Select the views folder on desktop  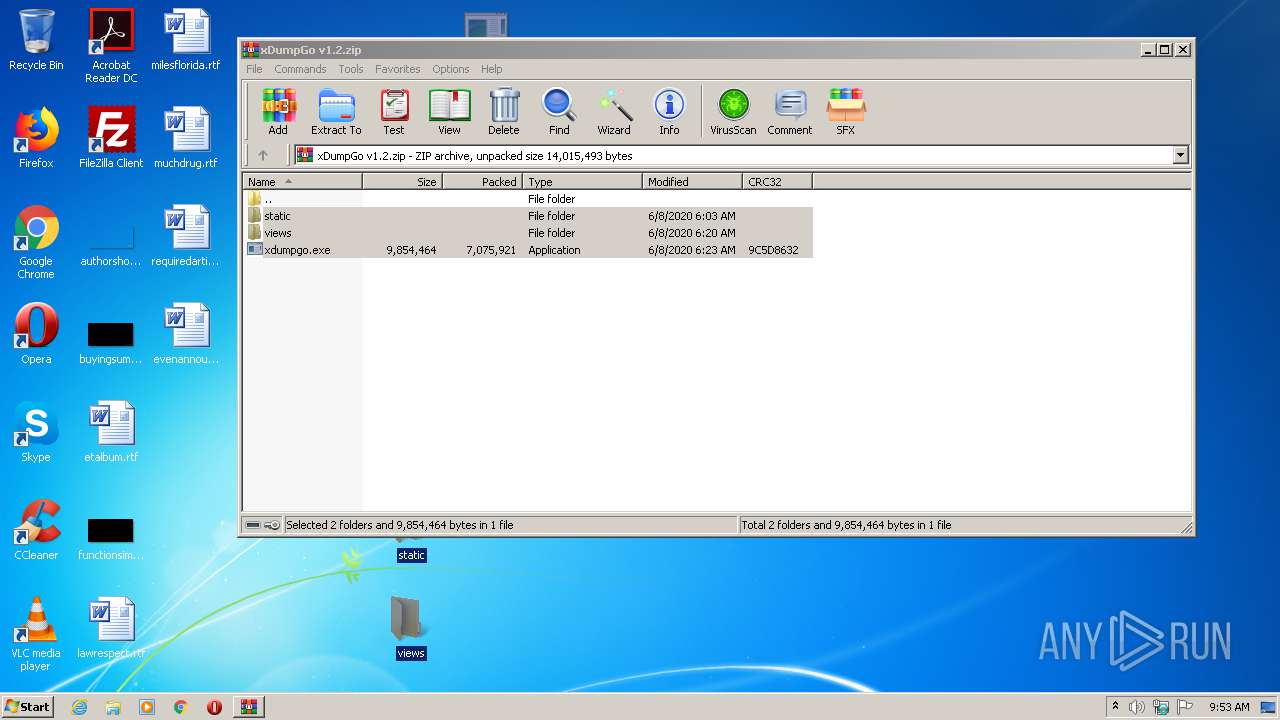coord(411,628)
